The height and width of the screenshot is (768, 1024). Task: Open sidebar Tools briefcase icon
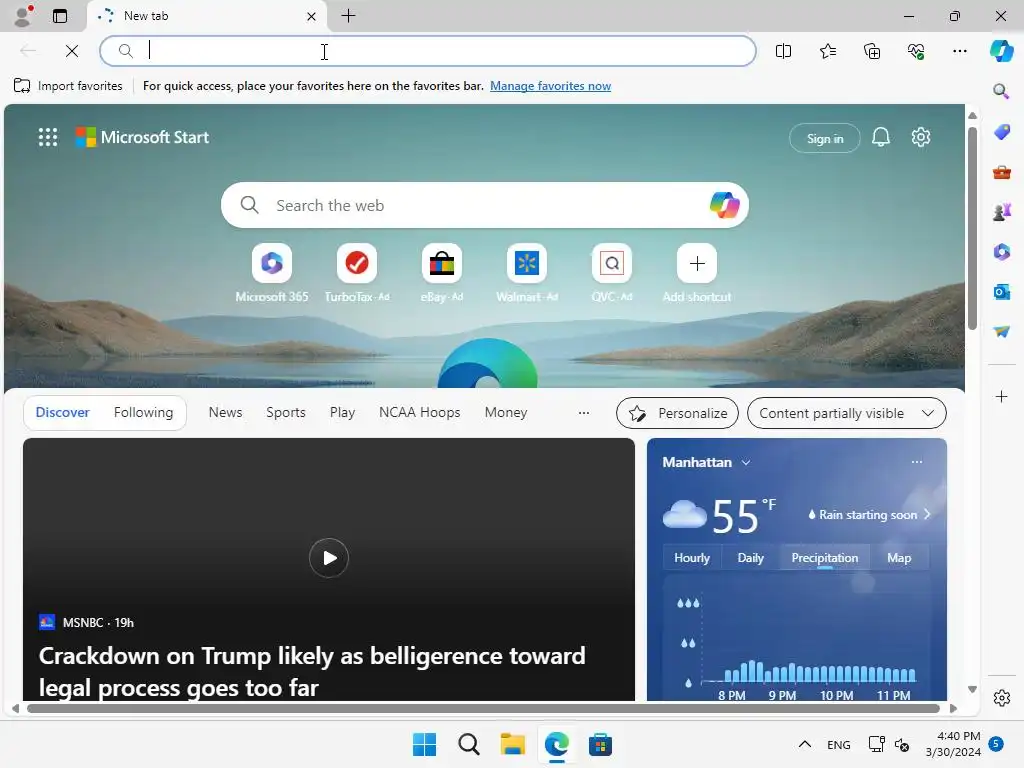(x=1001, y=172)
